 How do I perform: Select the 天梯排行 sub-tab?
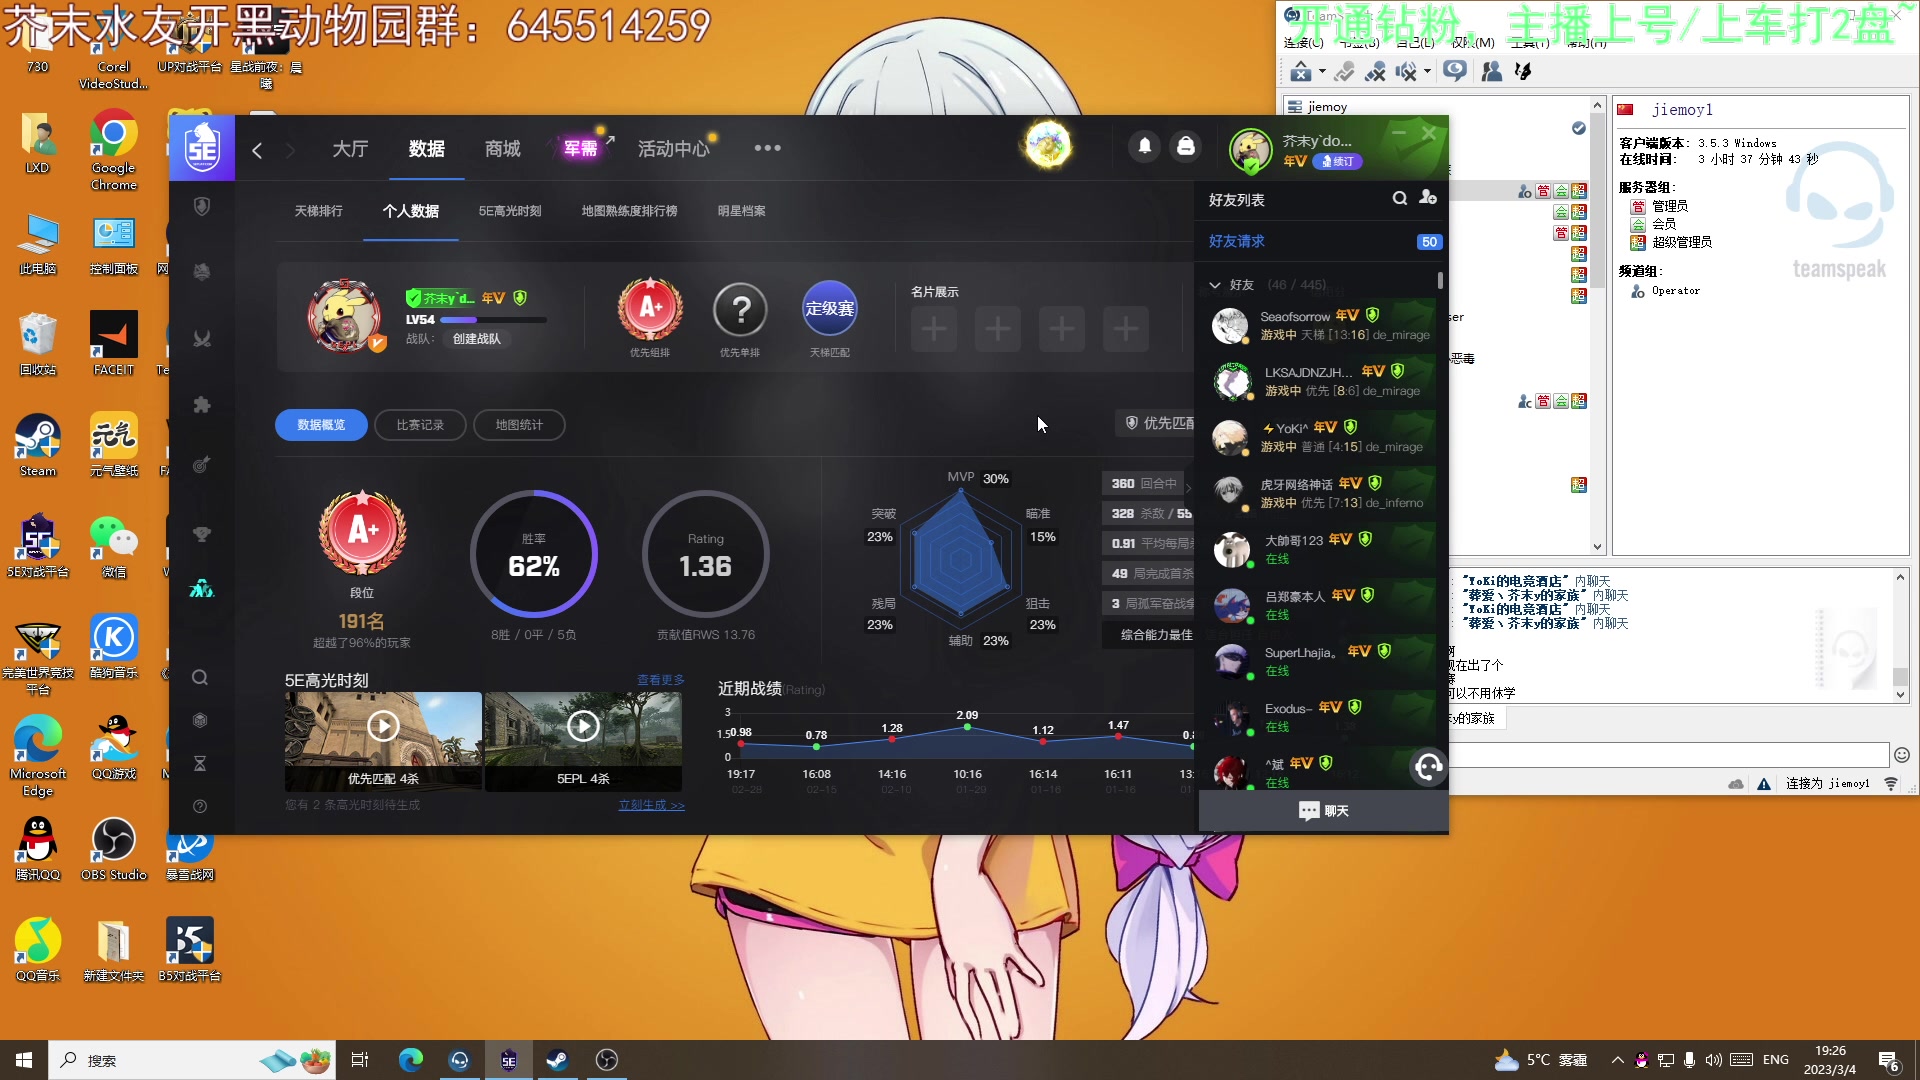click(318, 211)
